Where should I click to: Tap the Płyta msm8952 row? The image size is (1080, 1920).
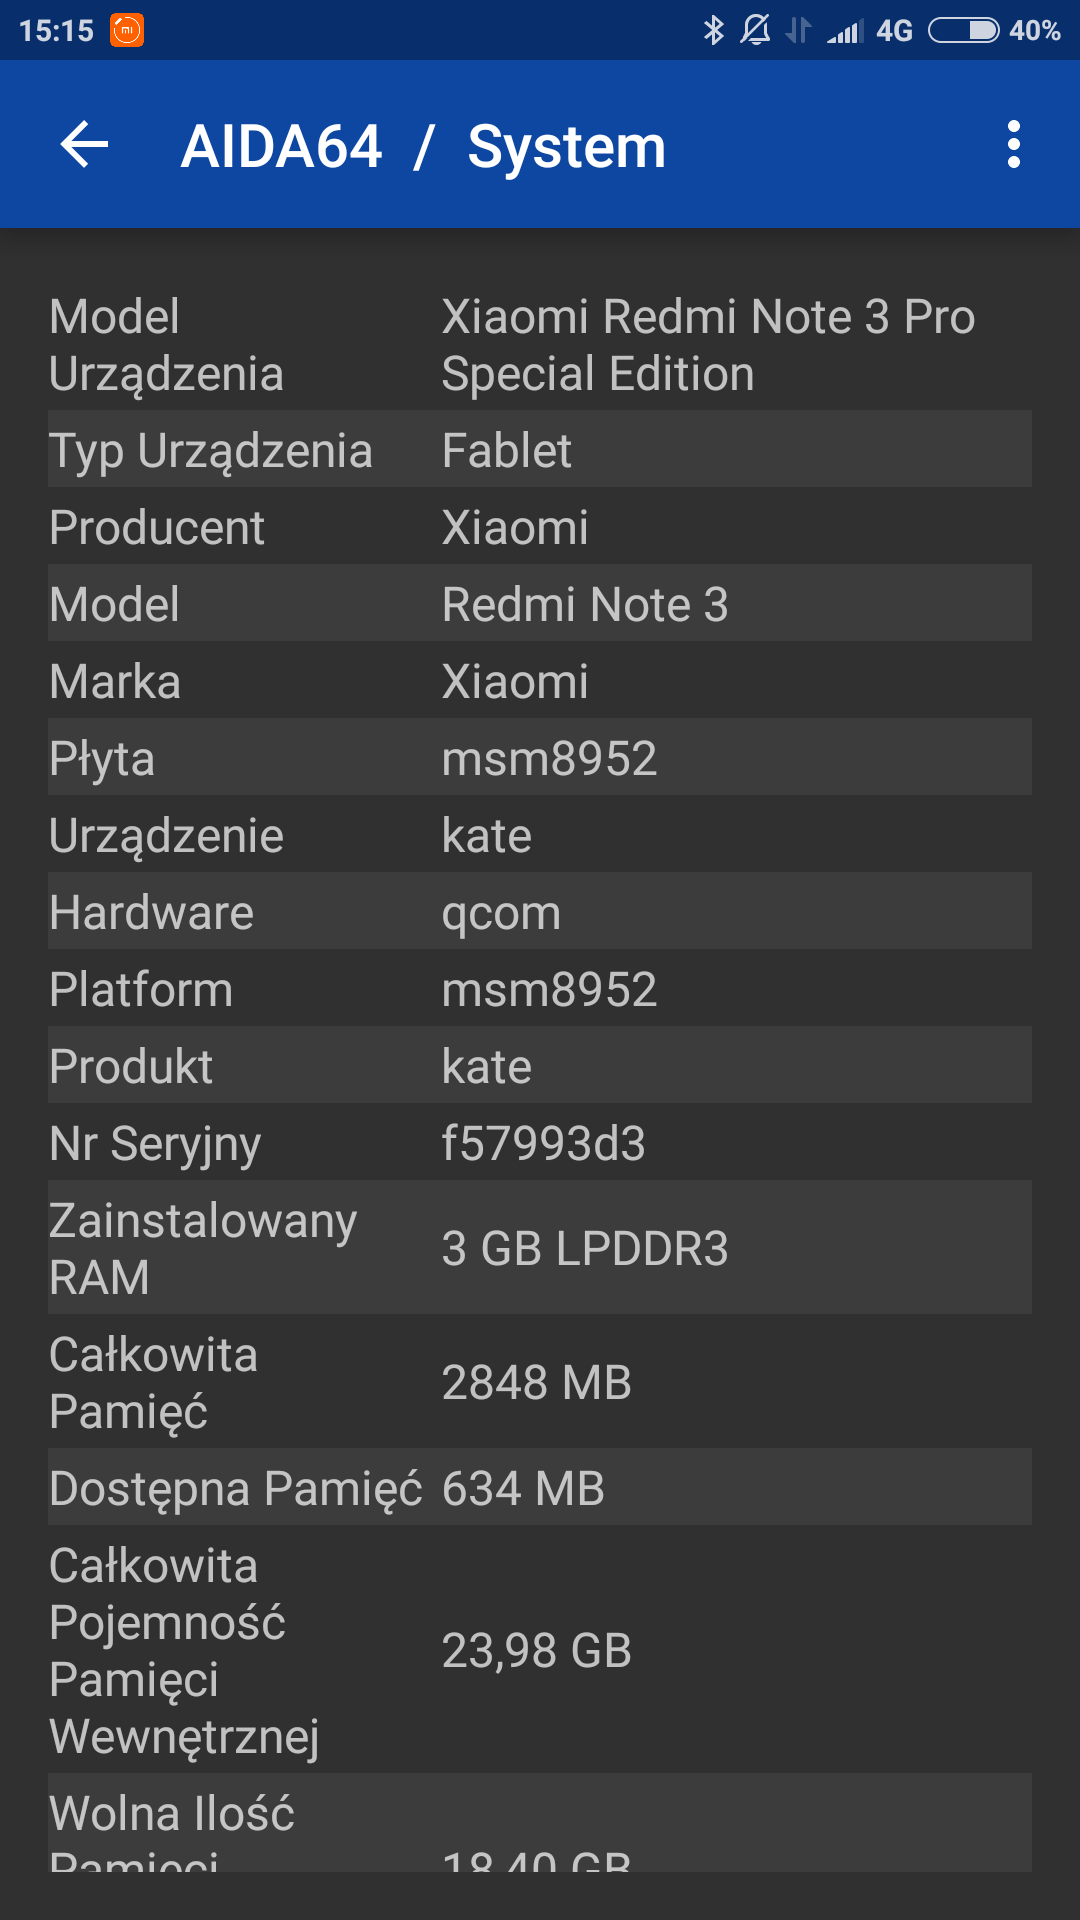540,758
